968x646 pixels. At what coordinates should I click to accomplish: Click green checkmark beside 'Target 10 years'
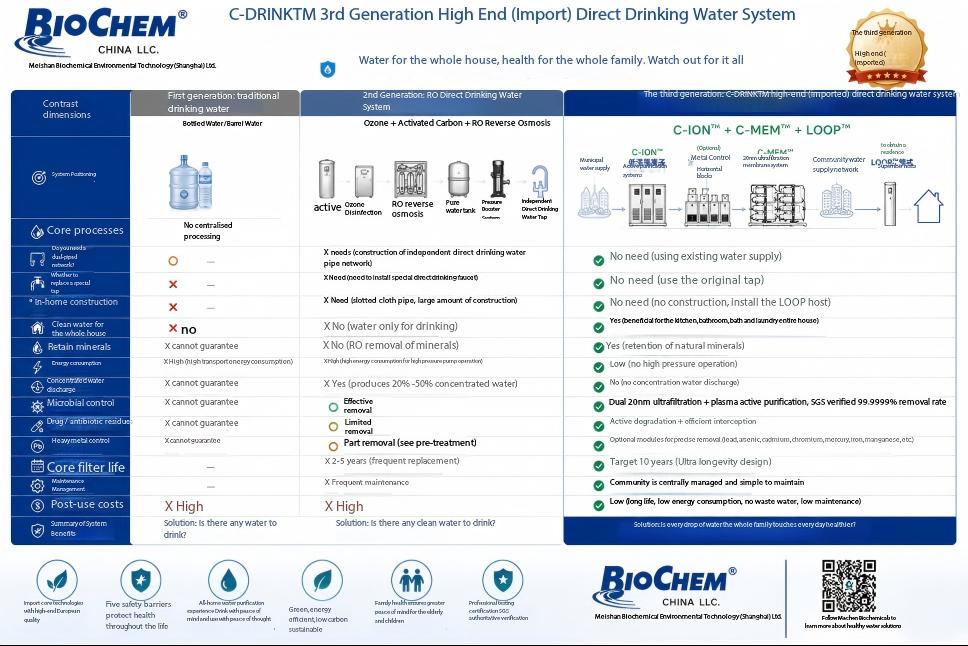(598, 466)
